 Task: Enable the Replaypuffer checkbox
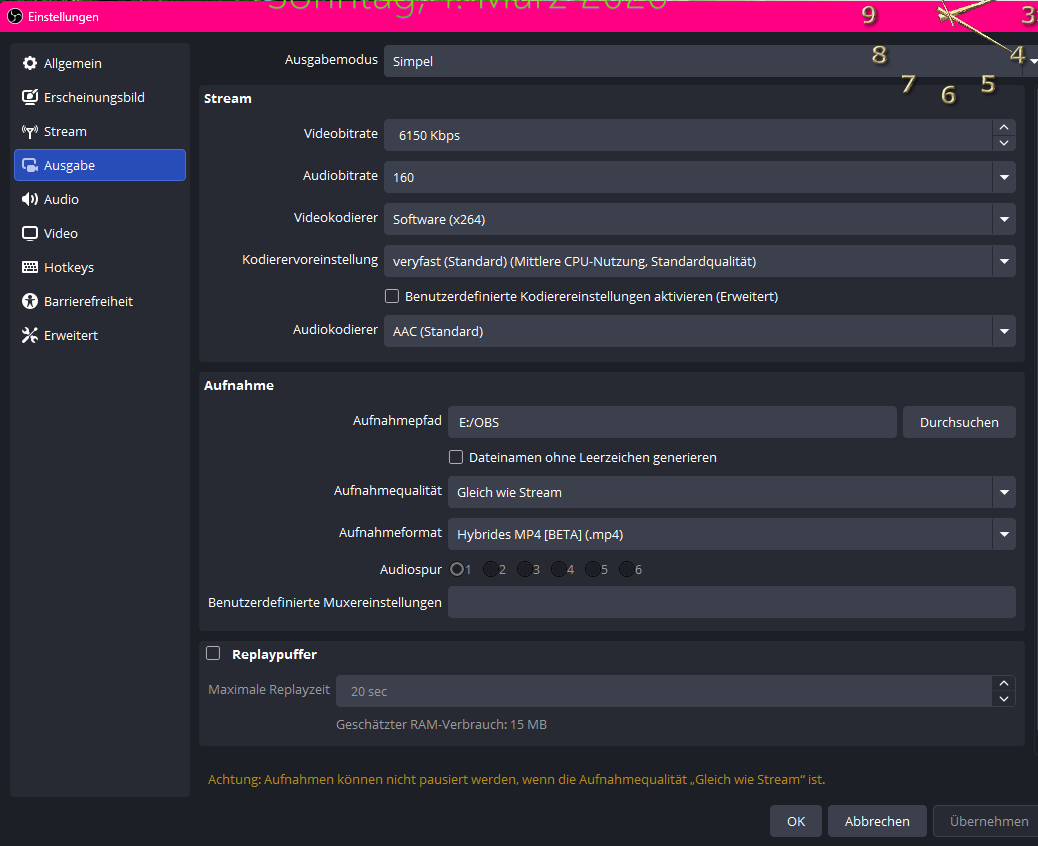pyautogui.click(x=213, y=653)
